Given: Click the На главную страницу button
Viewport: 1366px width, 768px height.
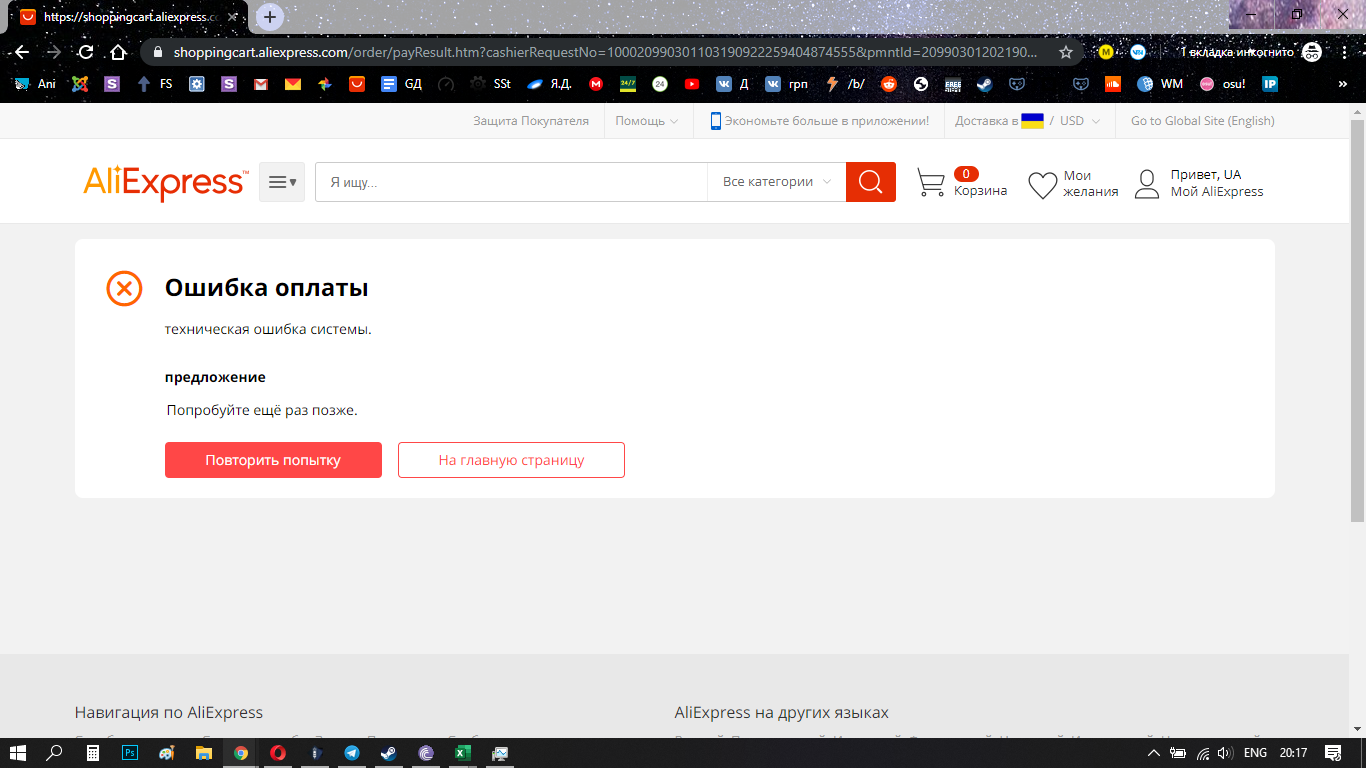Looking at the screenshot, I should tap(511, 460).
